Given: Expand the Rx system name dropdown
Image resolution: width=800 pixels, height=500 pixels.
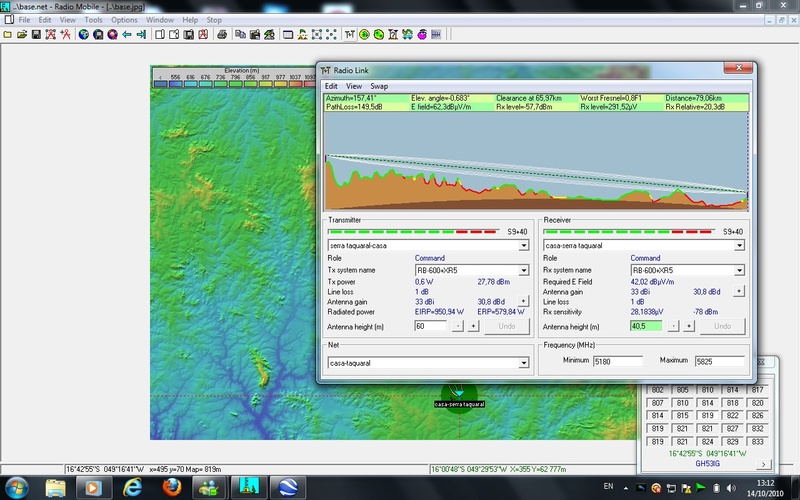Looking at the screenshot, I should 738,270.
